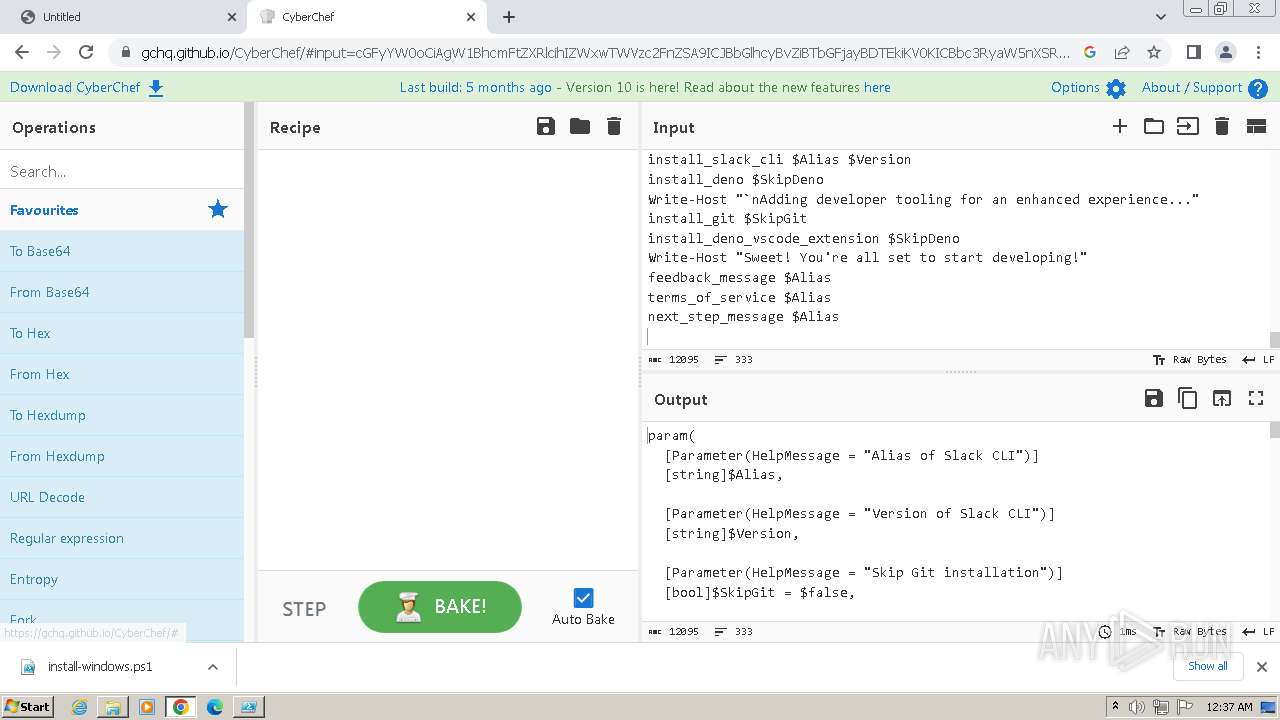
Task: Replace the input with the output
Action: click(1222, 398)
